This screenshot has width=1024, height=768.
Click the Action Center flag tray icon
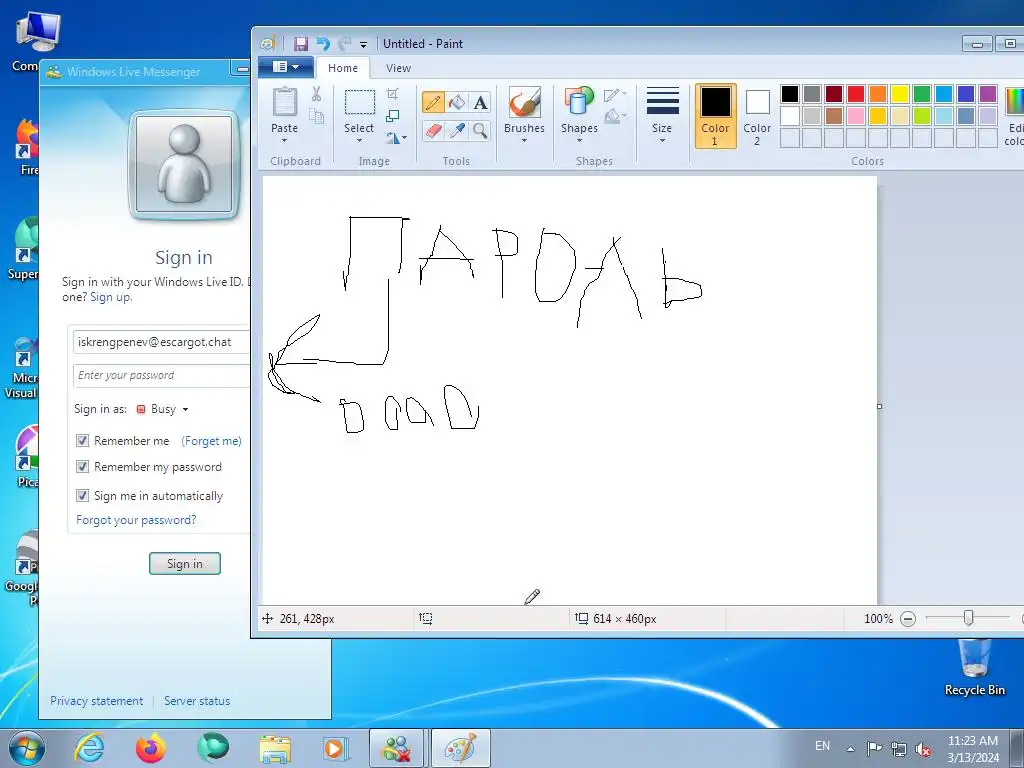click(874, 748)
